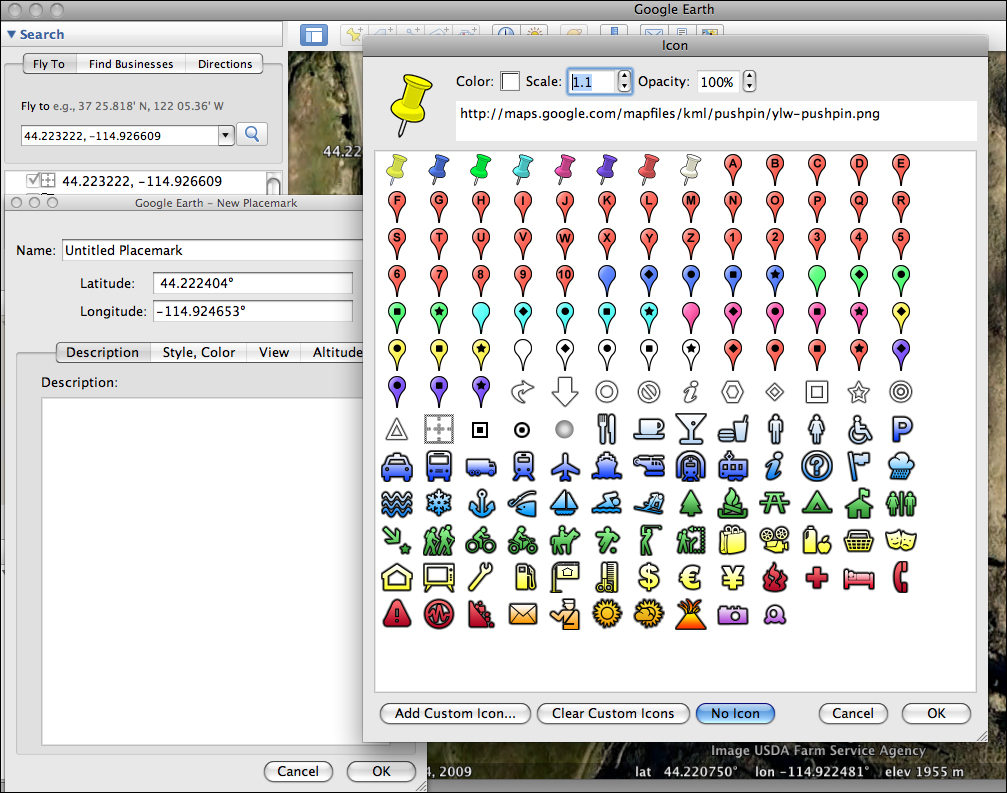
Task: Select No Icon for the placemark
Action: [x=735, y=713]
